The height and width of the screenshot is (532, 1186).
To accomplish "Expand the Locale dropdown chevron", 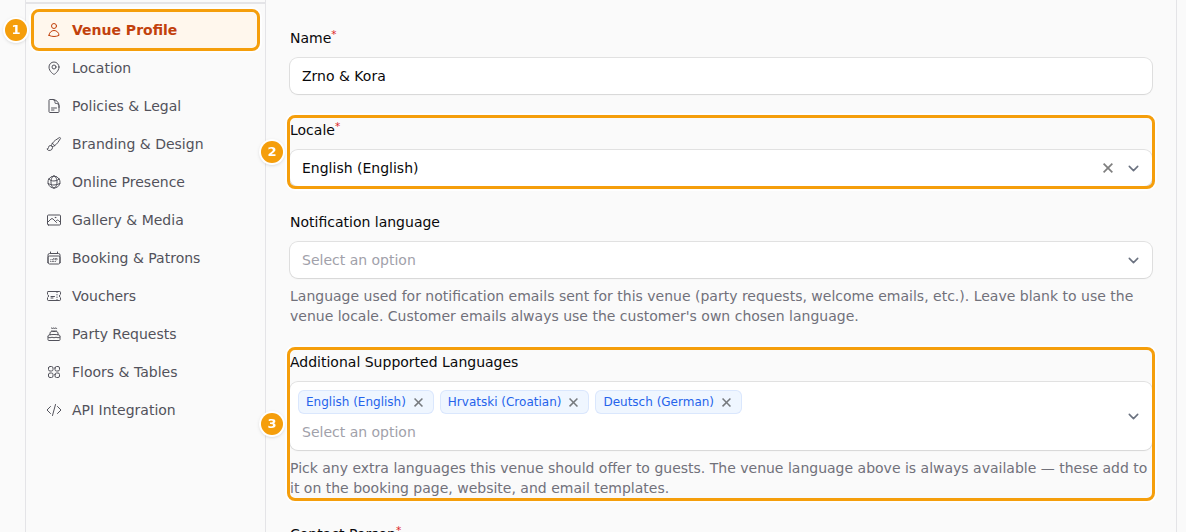I will click(1133, 168).
